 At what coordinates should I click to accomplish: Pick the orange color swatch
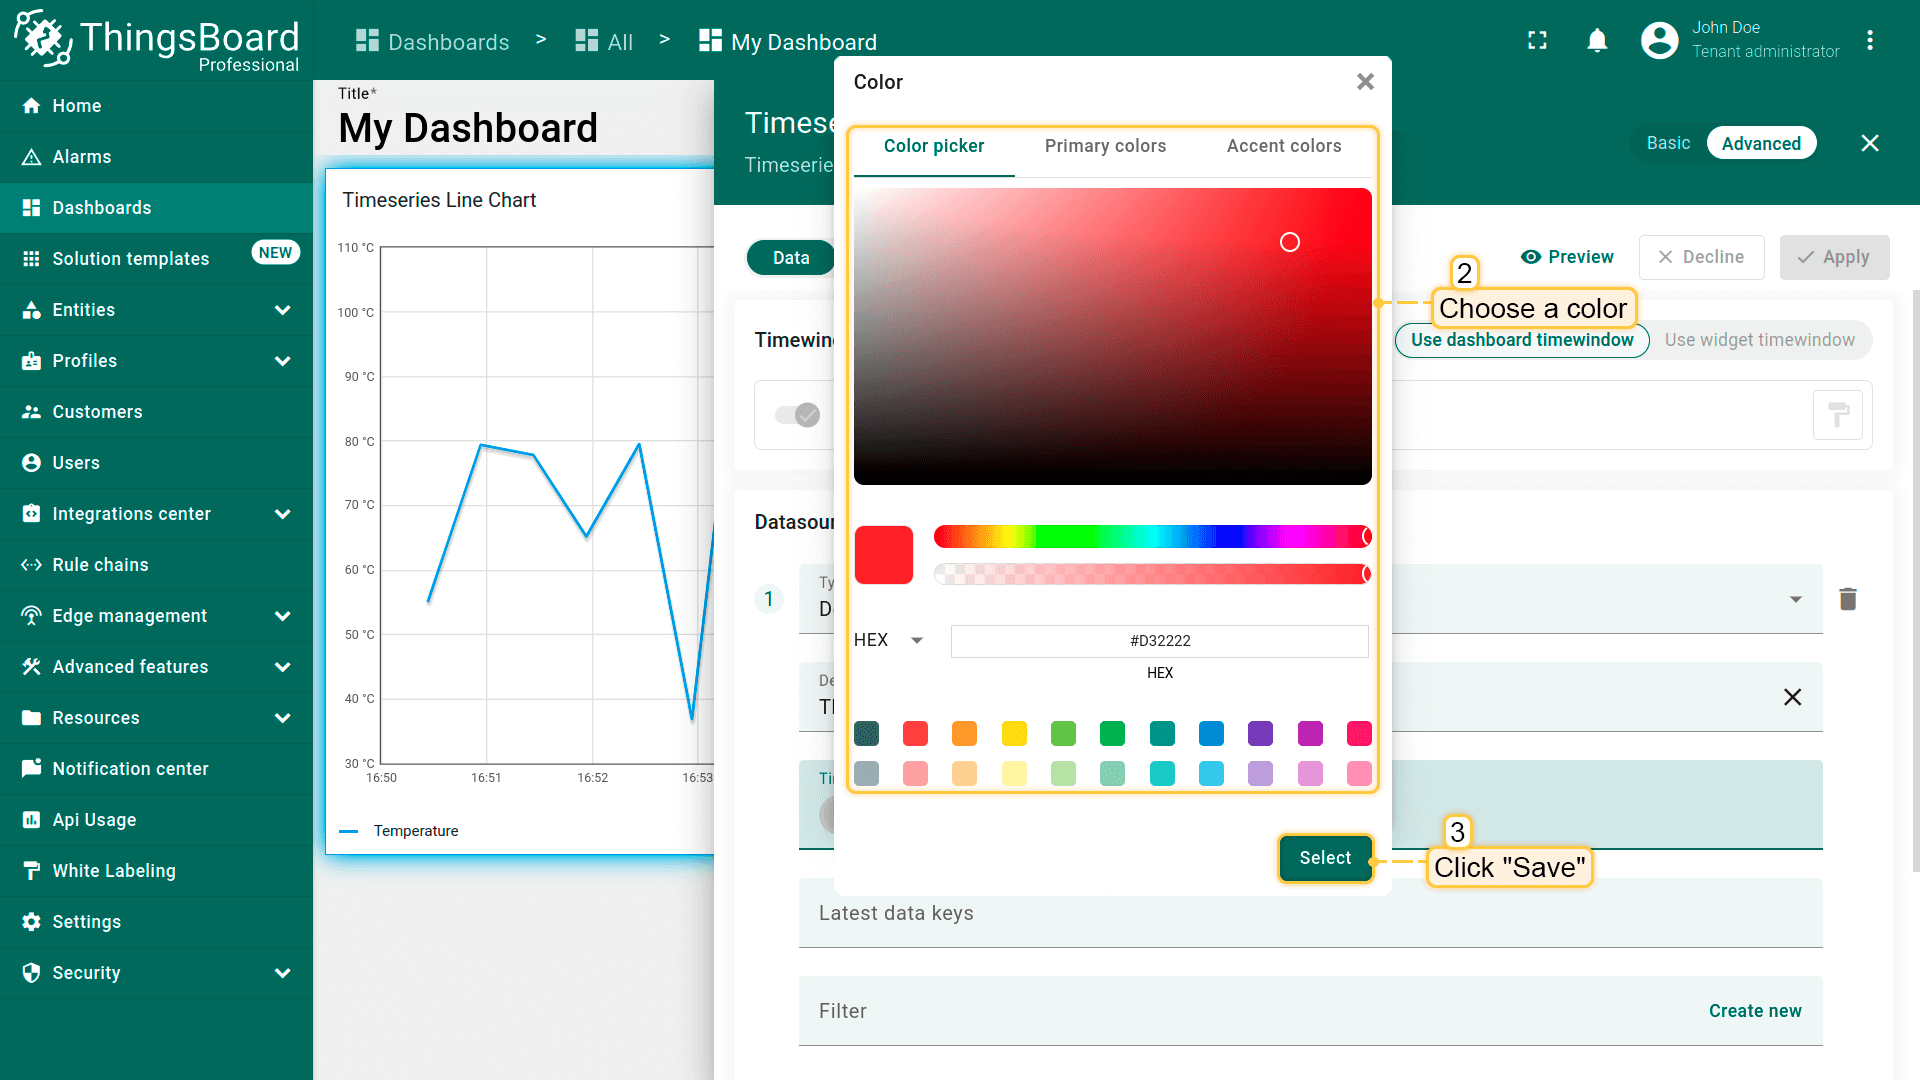pyautogui.click(x=964, y=734)
